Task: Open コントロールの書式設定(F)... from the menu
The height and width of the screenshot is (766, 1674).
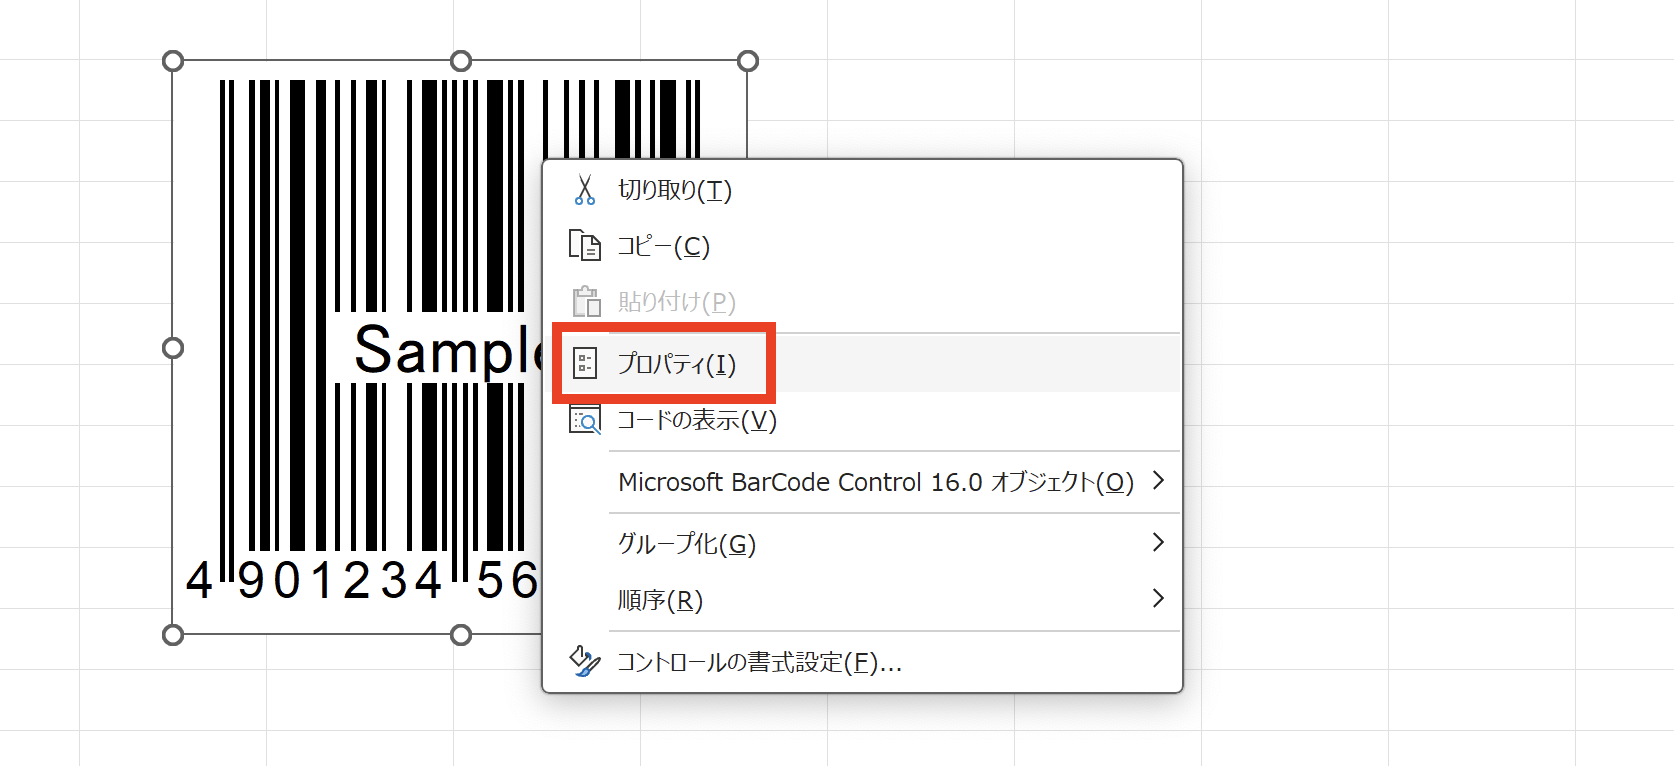Action: (x=759, y=662)
